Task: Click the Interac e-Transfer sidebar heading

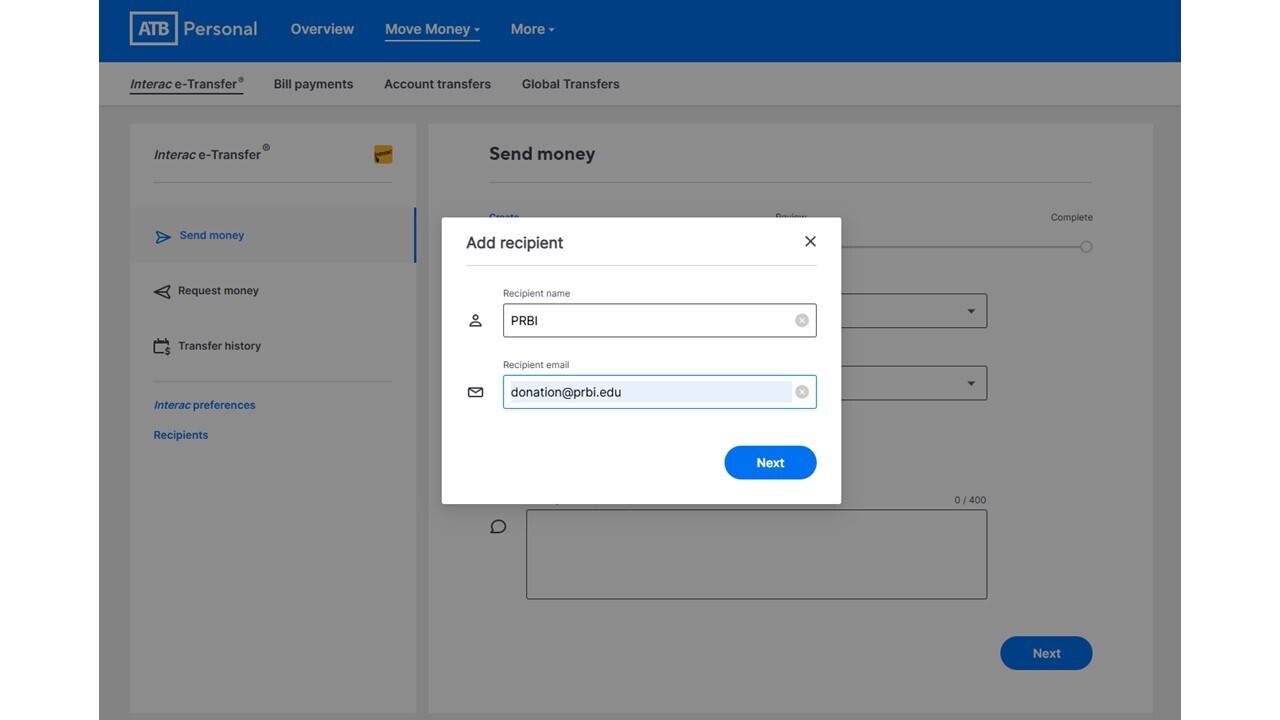Action: pos(211,154)
